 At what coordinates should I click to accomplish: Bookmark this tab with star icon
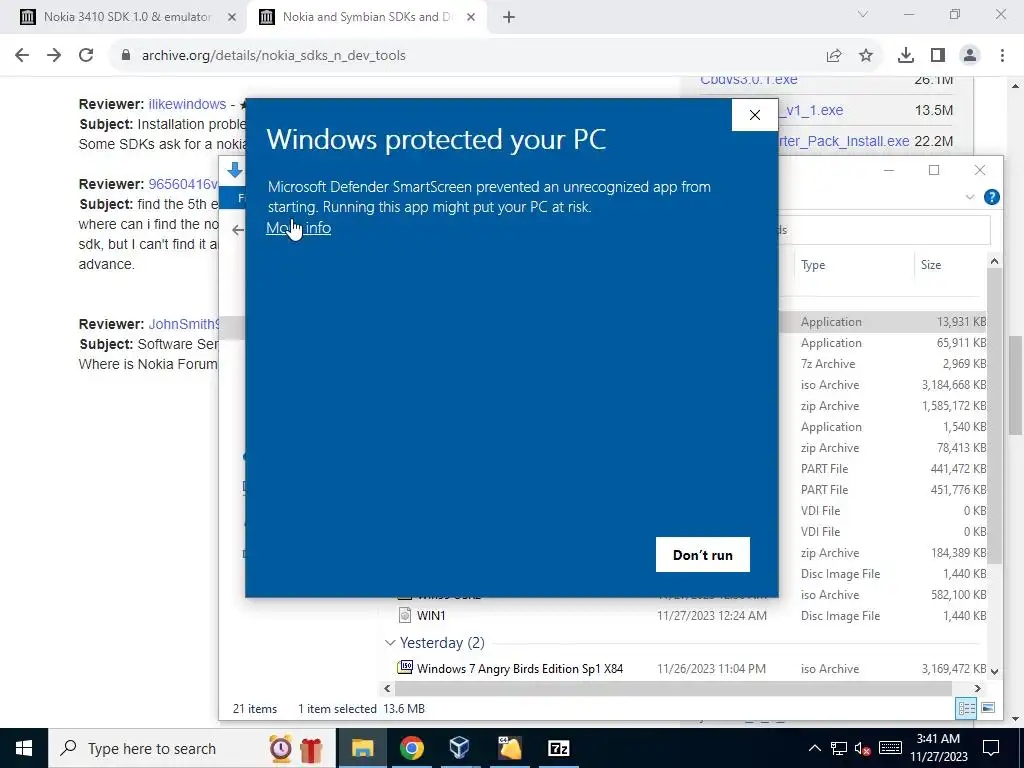(866, 56)
